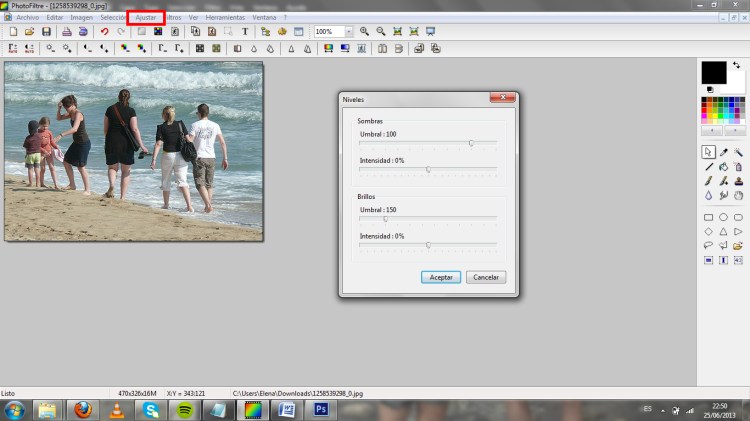Click Aceptar in Niveles dialog
This screenshot has height=421, width=750.
441,277
